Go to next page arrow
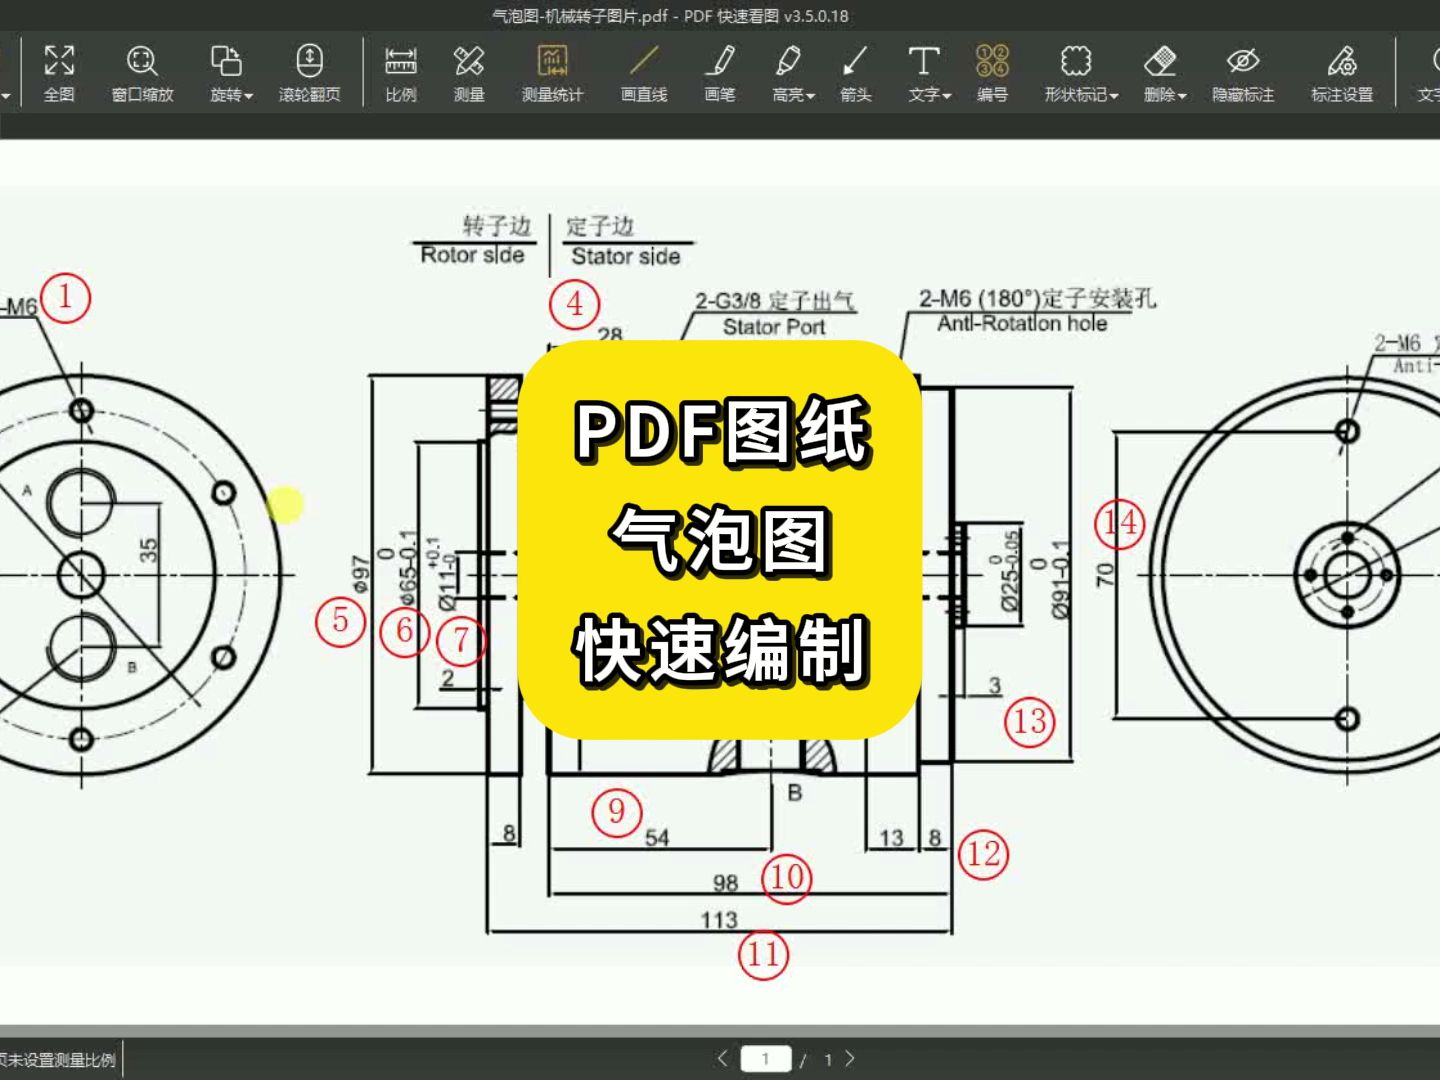Viewport: 1440px width, 1080px height. pyautogui.click(x=850, y=1058)
